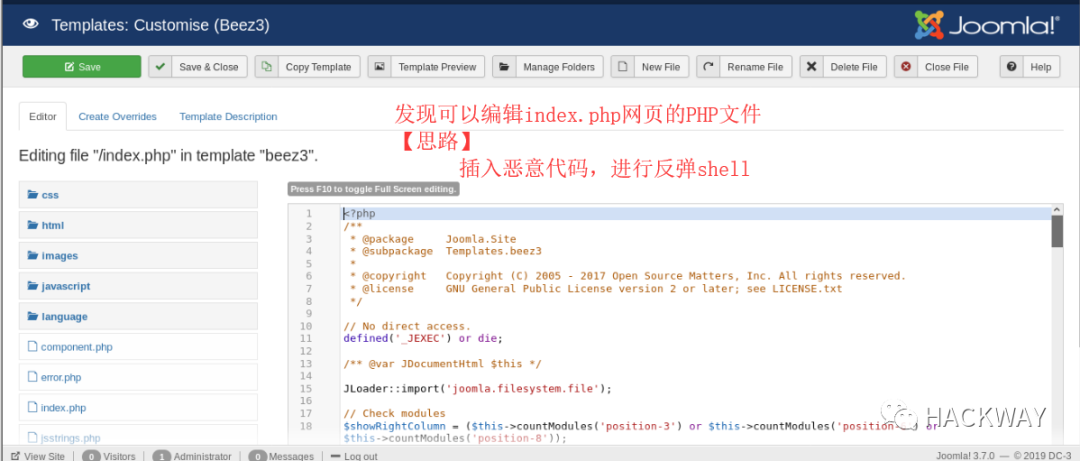Click the @copyright line in the editor
This screenshot has width=1080, height=461.
point(627,276)
